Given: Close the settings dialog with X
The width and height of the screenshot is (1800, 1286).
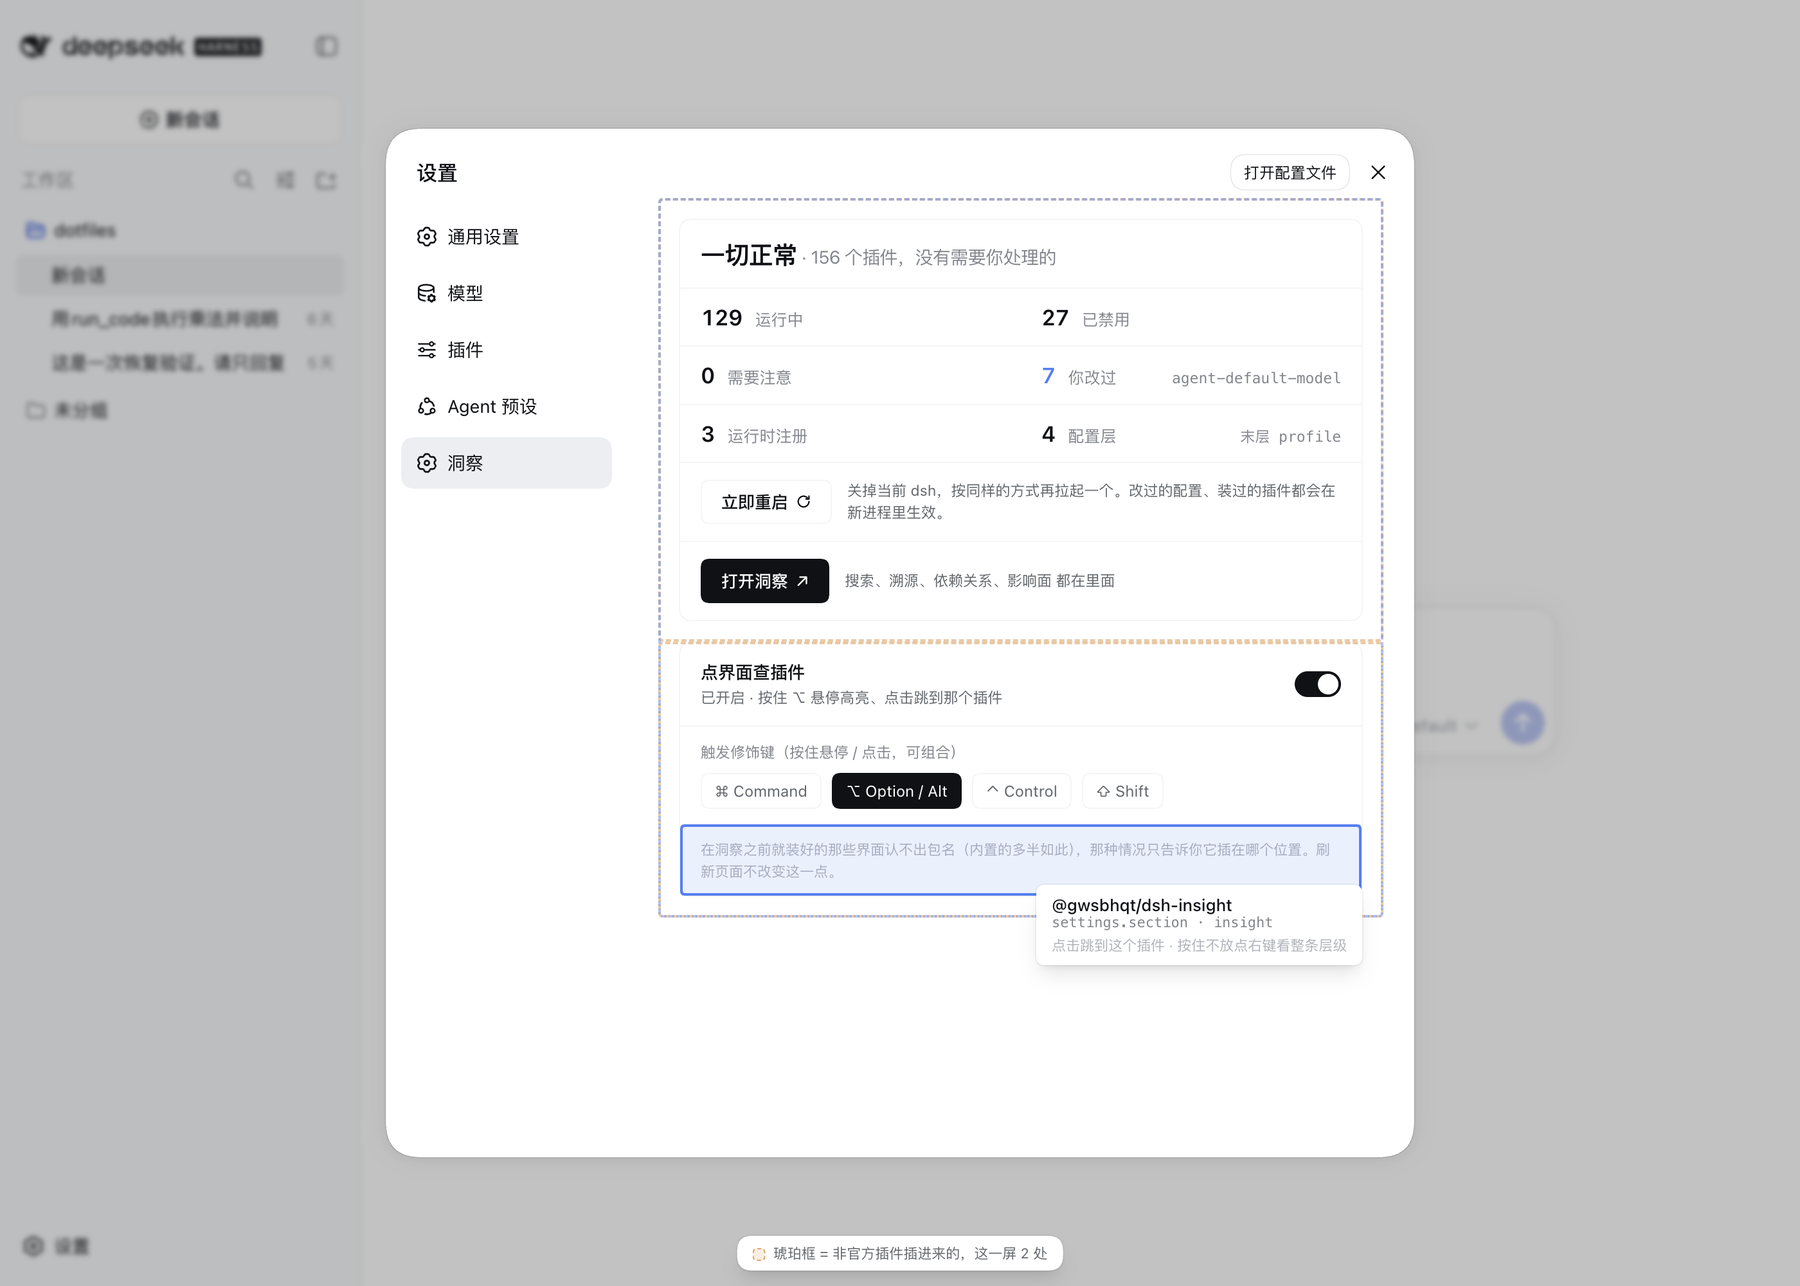Looking at the screenshot, I should [1378, 173].
